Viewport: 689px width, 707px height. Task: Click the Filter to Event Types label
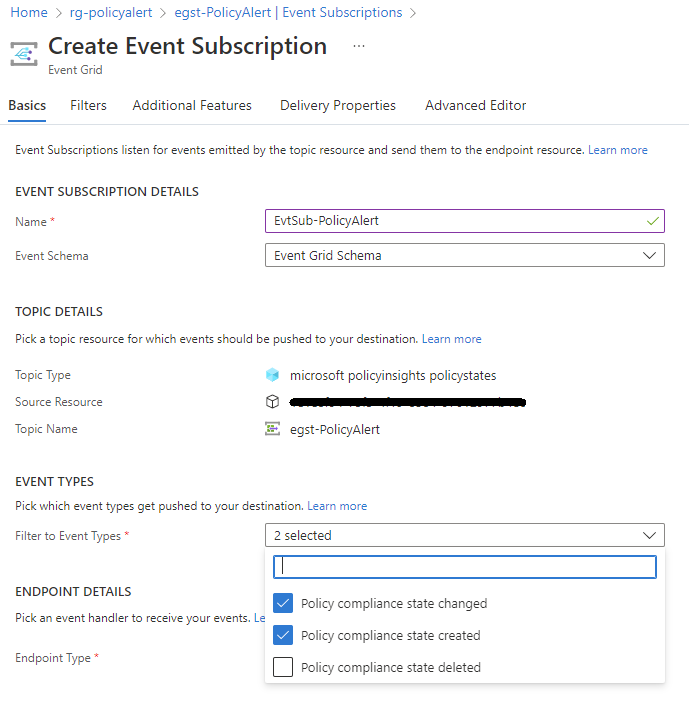68,536
